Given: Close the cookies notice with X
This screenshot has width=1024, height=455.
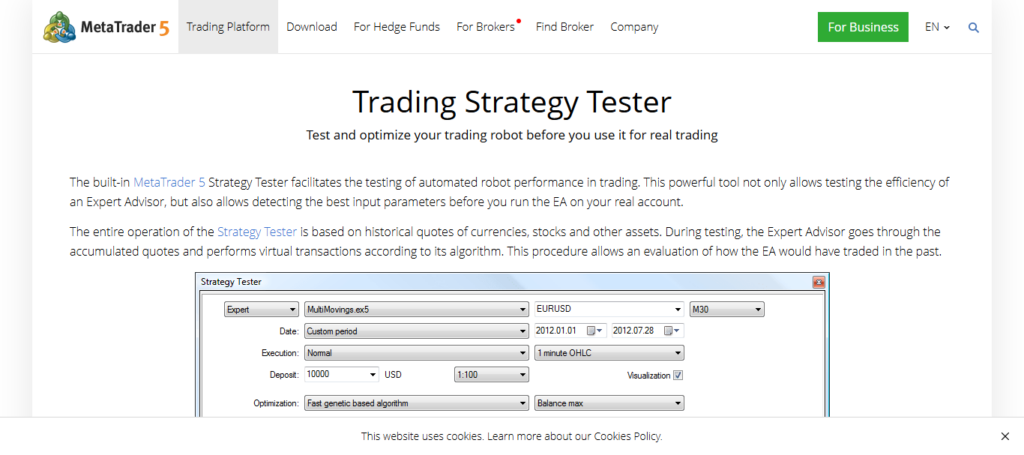Looking at the screenshot, I should pos(1005,436).
